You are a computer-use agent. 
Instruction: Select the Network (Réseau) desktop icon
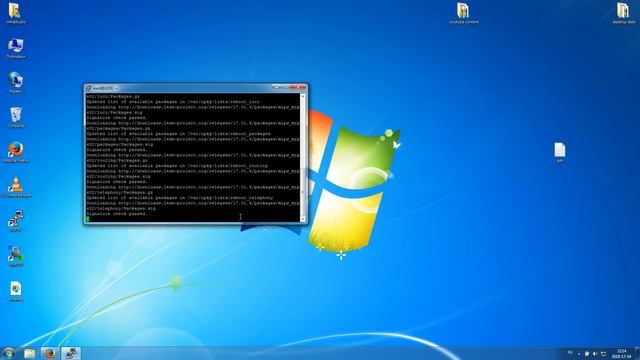point(16,83)
